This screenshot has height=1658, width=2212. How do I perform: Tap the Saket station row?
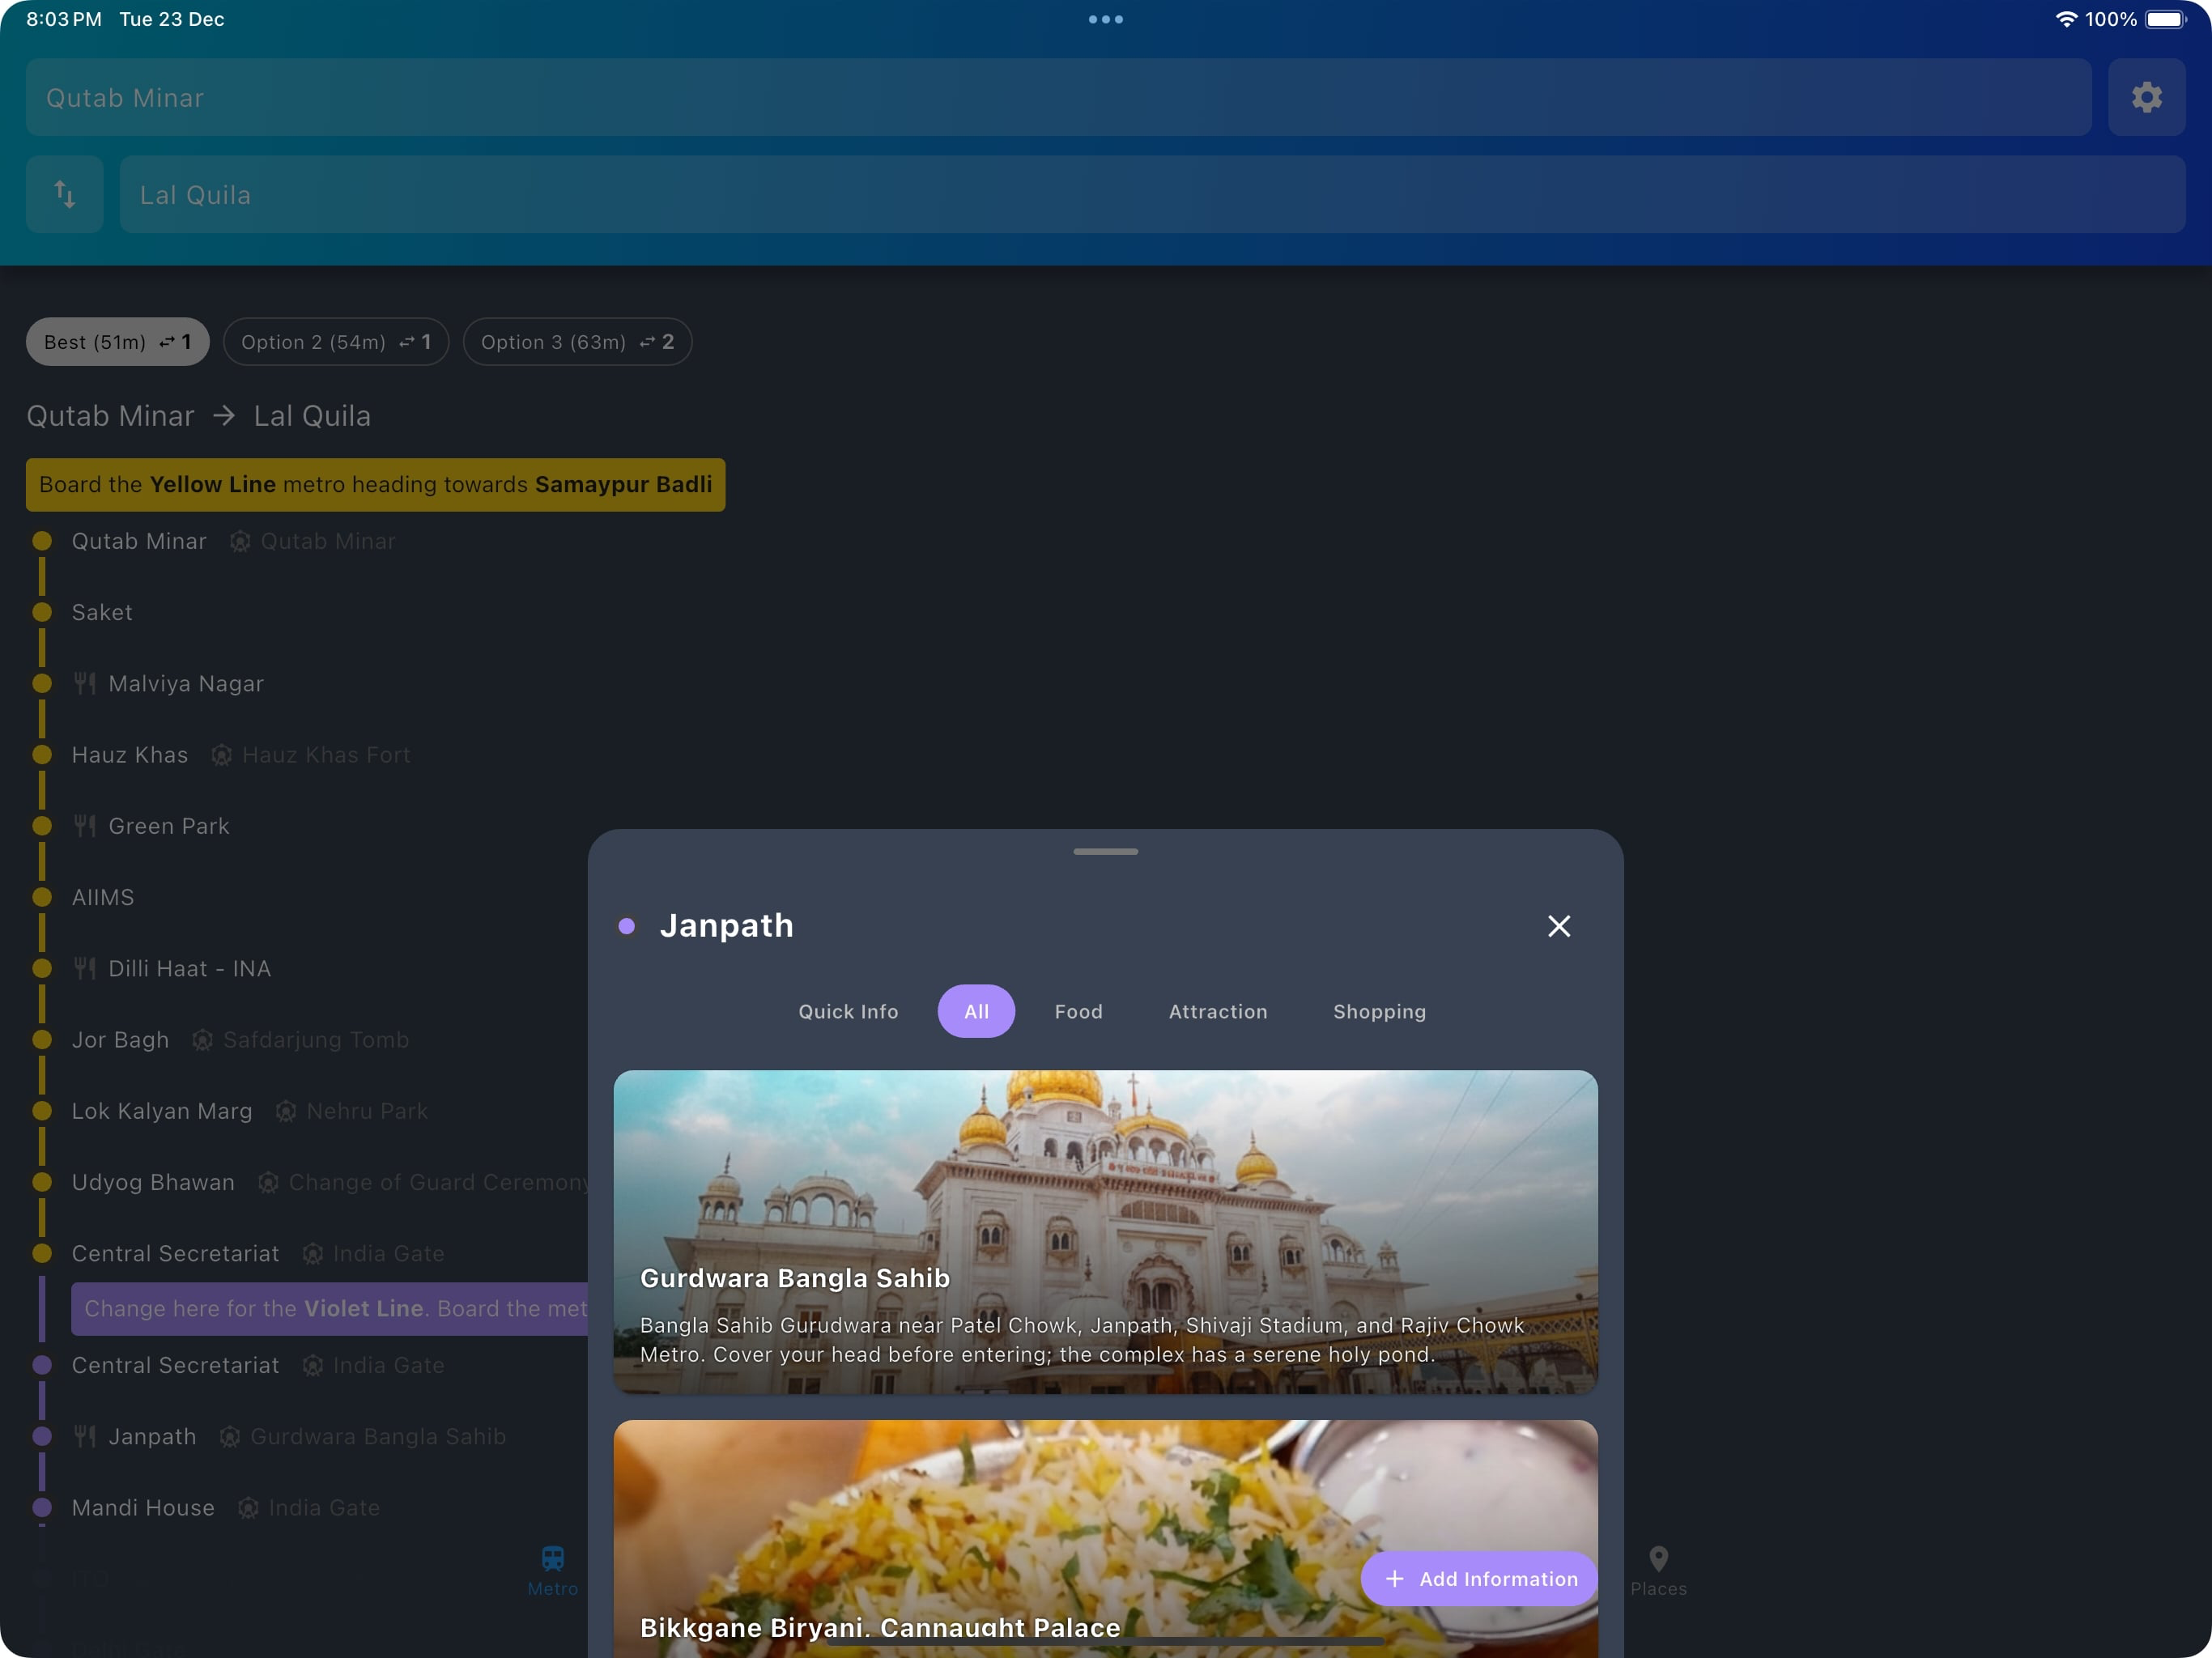[102, 613]
